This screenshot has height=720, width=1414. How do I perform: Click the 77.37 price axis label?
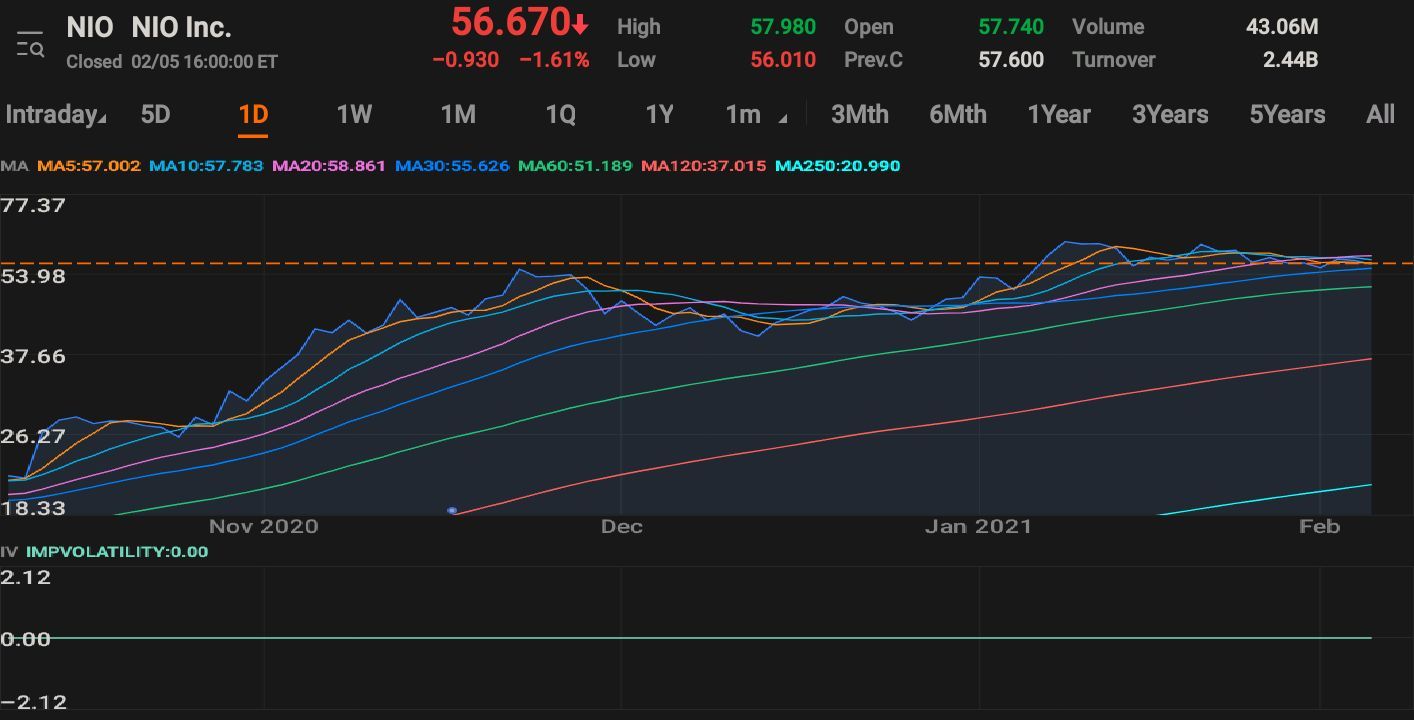pos(33,205)
